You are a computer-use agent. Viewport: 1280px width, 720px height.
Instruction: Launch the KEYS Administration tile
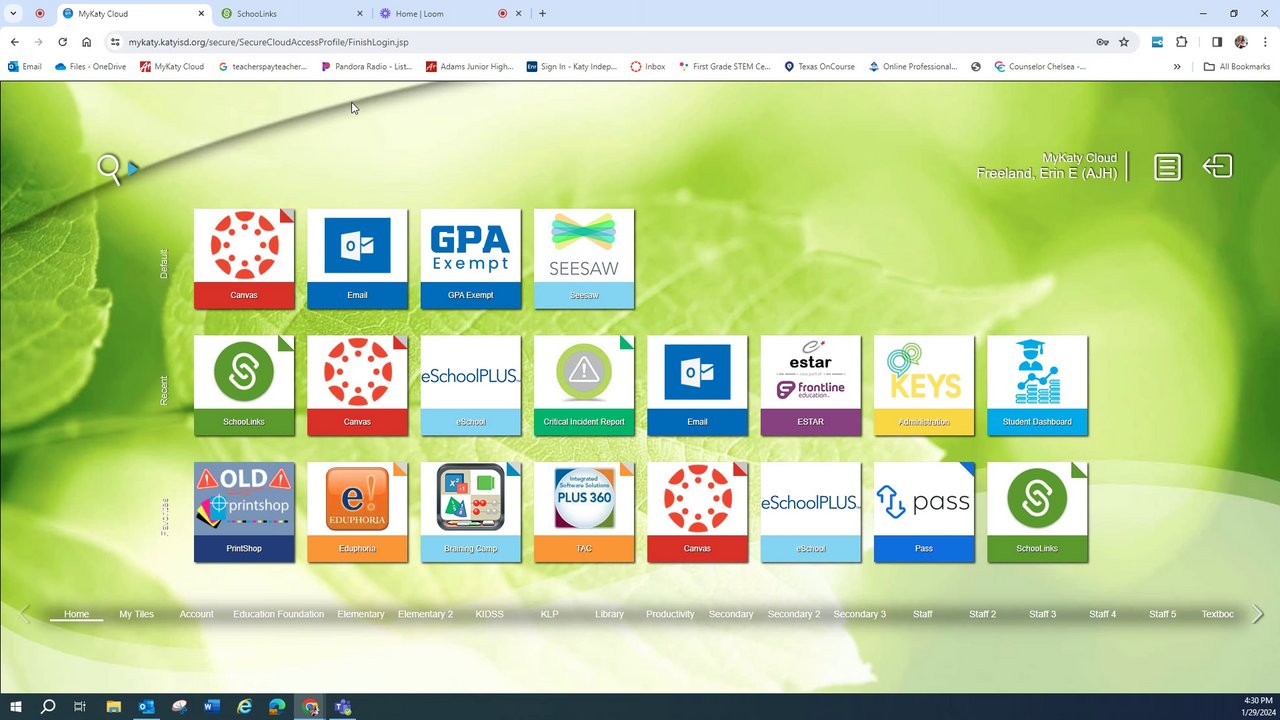924,385
